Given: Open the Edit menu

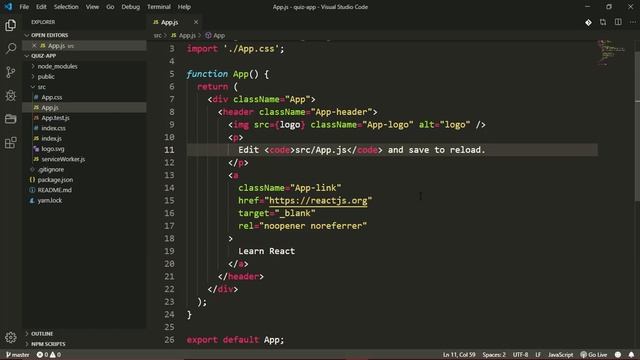Looking at the screenshot, I should [x=41, y=7].
